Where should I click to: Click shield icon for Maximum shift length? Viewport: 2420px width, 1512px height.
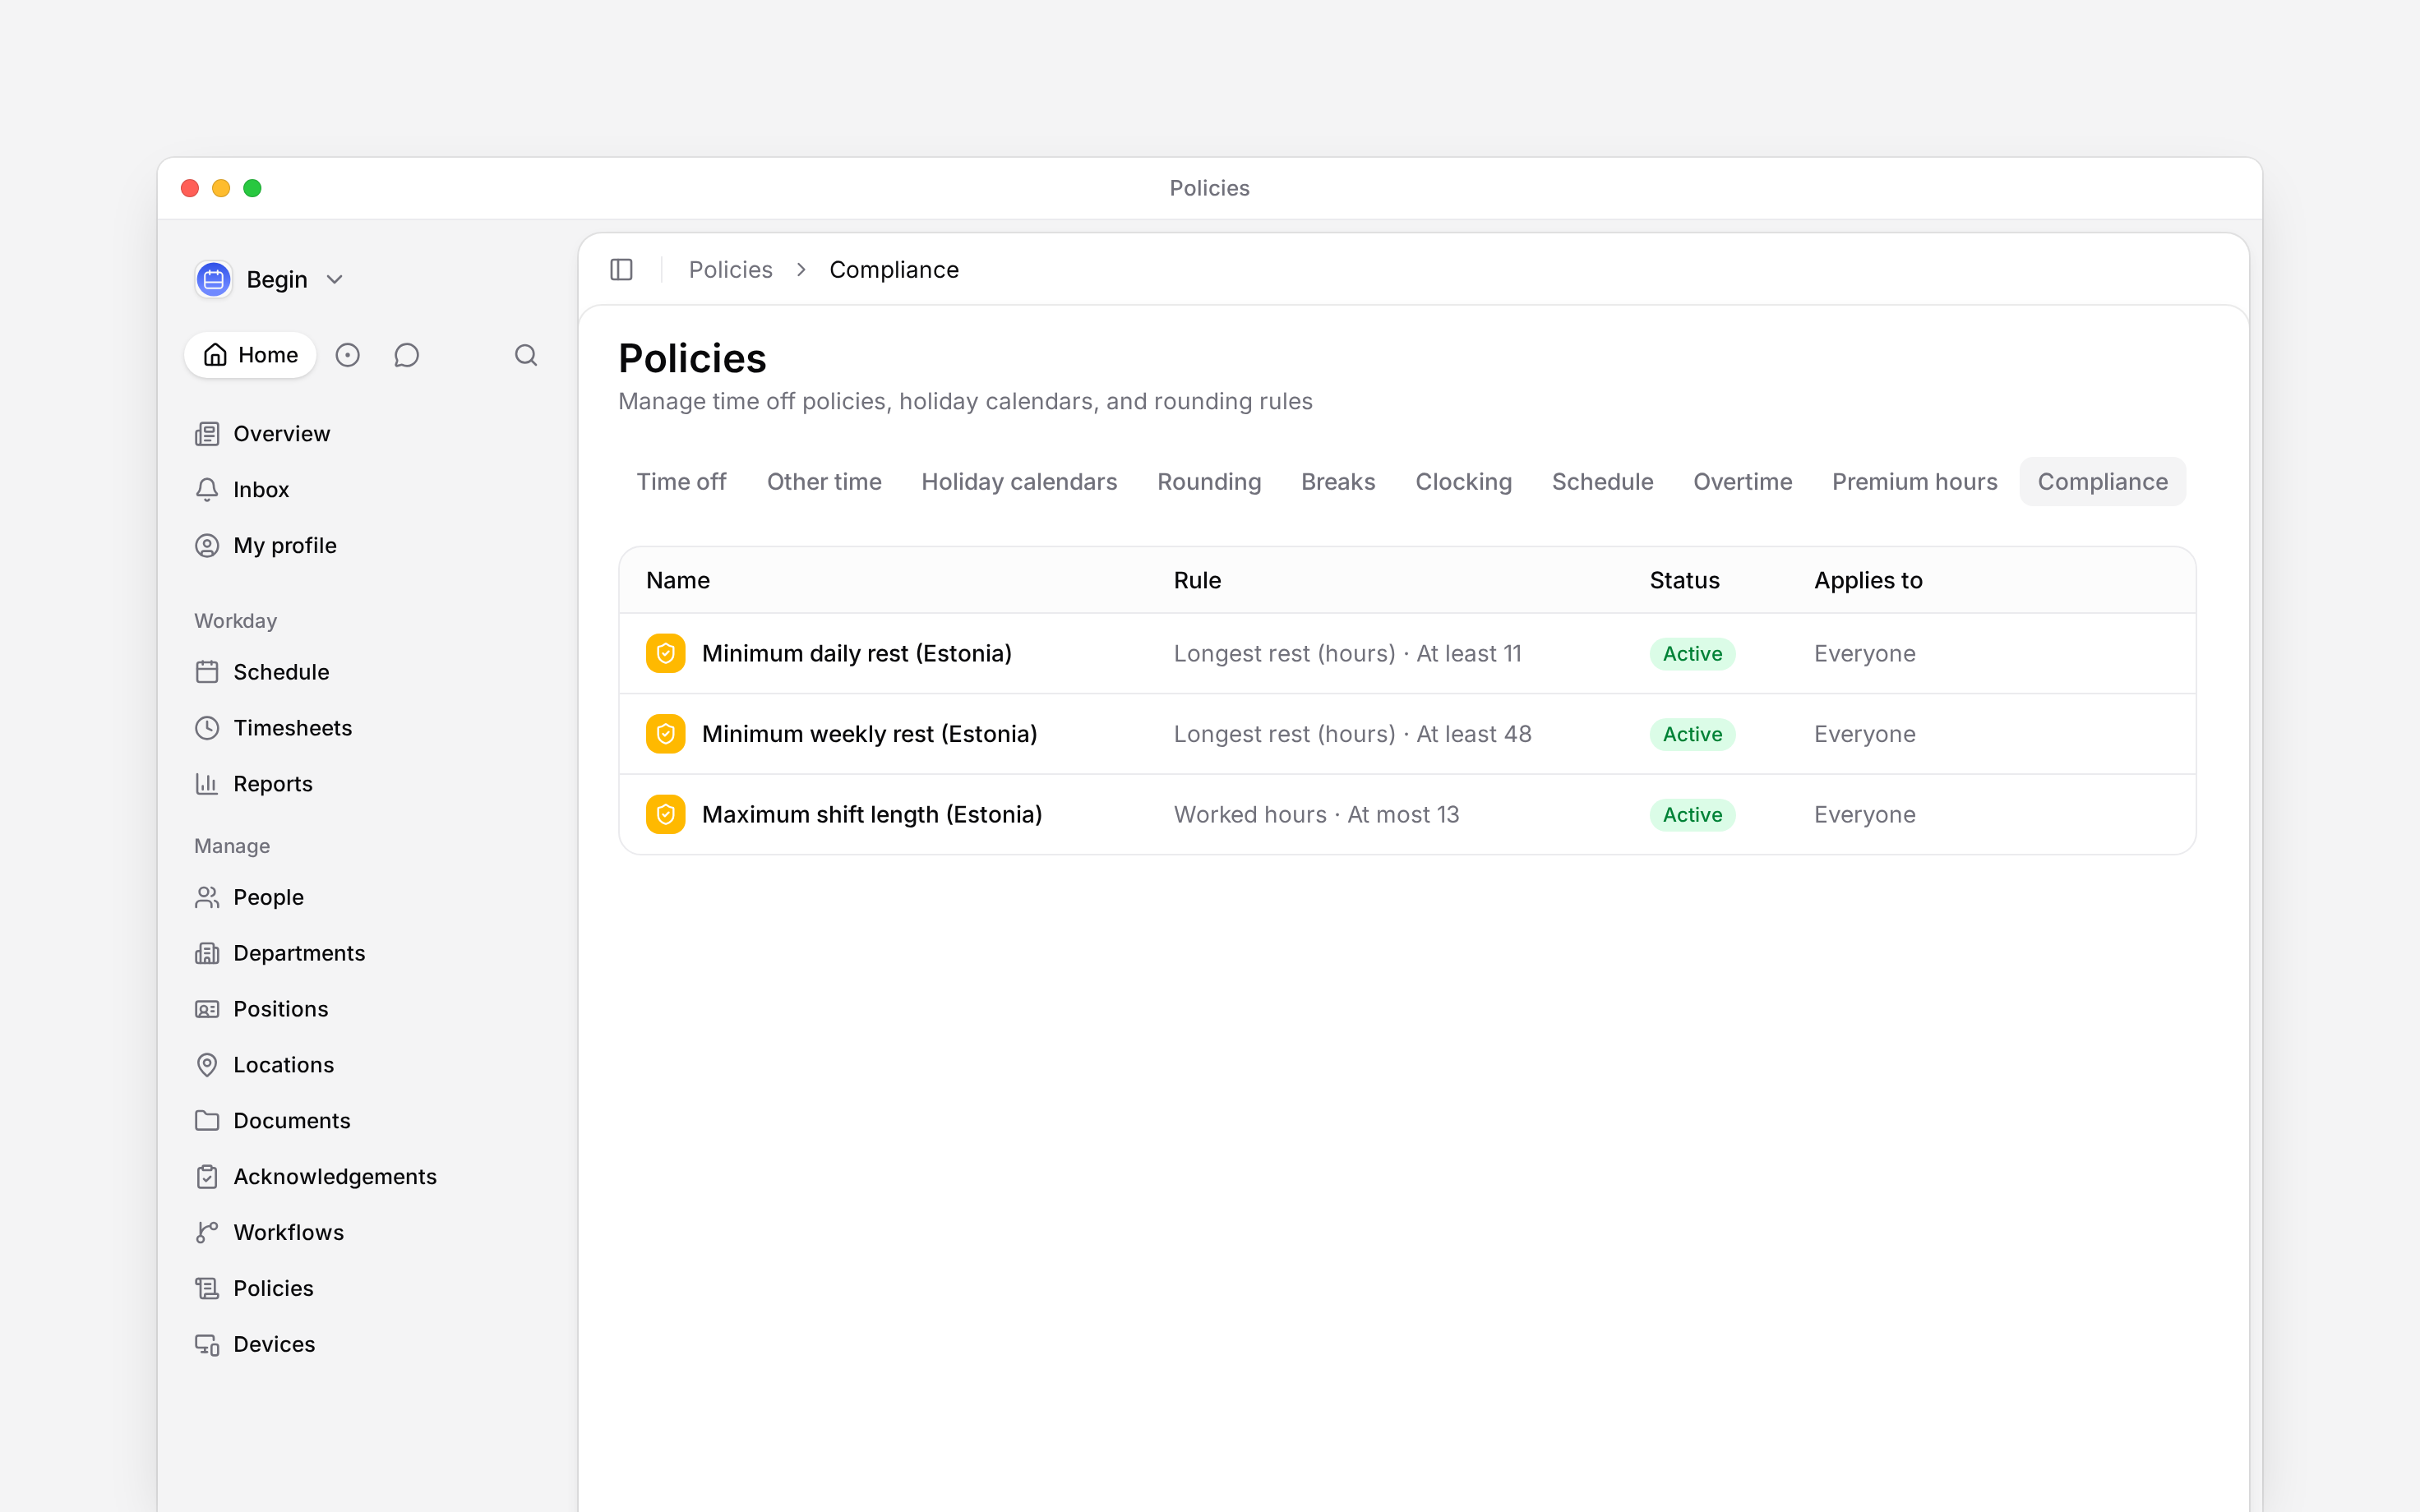coord(666,815)
